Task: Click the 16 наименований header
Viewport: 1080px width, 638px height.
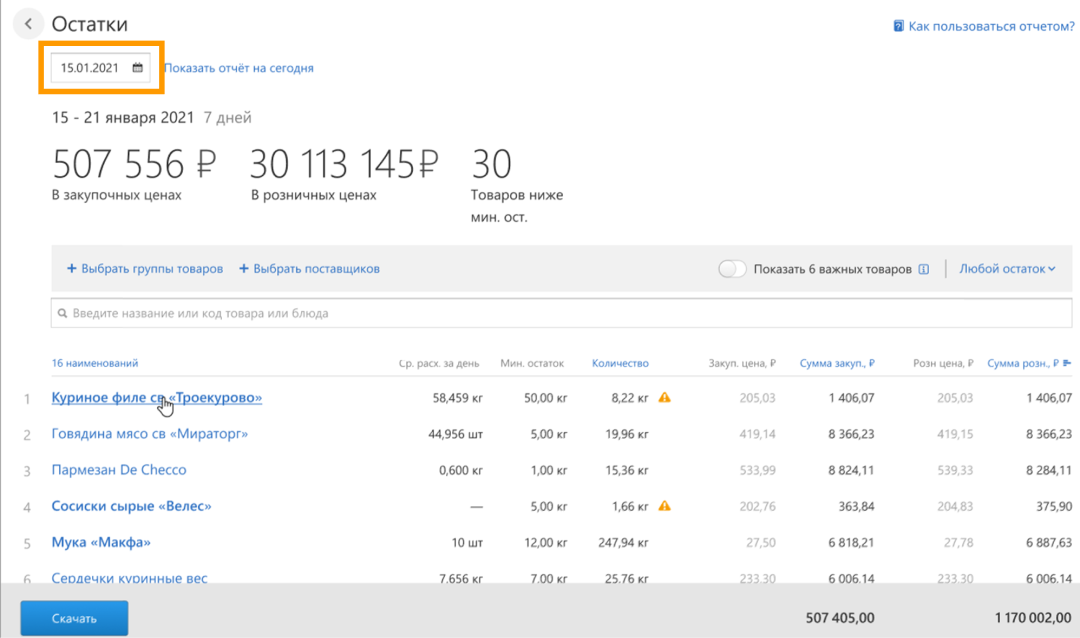Action: [x=95, y=363]
